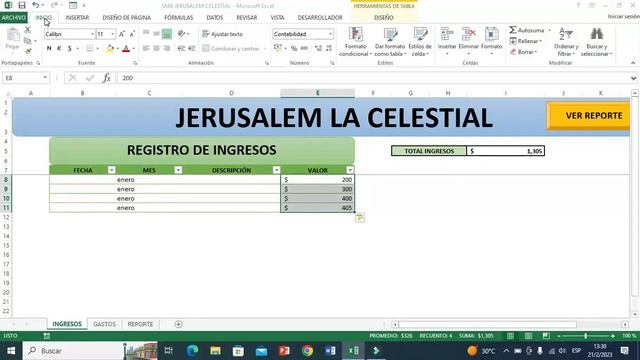Viewport: 640px width, 360px height.
Task: Open the FÓRMULAS ribbon tab
Action: 179,18
